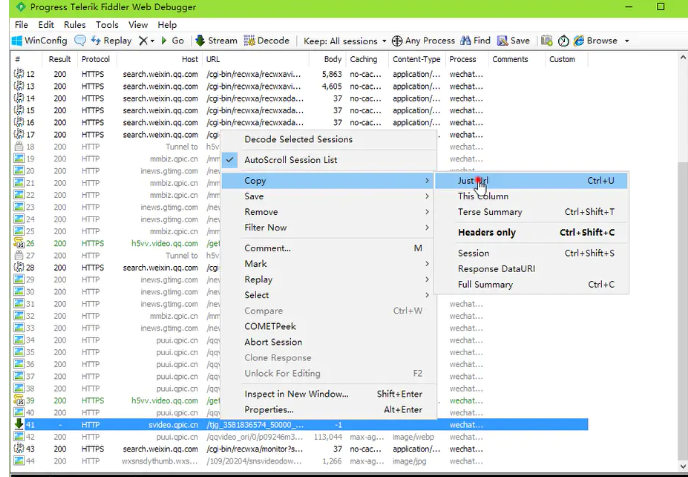Image resolution: width=688 pixels, height=477 pixels.
Task: Click the comment speech bubble toolbar icon
Action: click(80, 41)
